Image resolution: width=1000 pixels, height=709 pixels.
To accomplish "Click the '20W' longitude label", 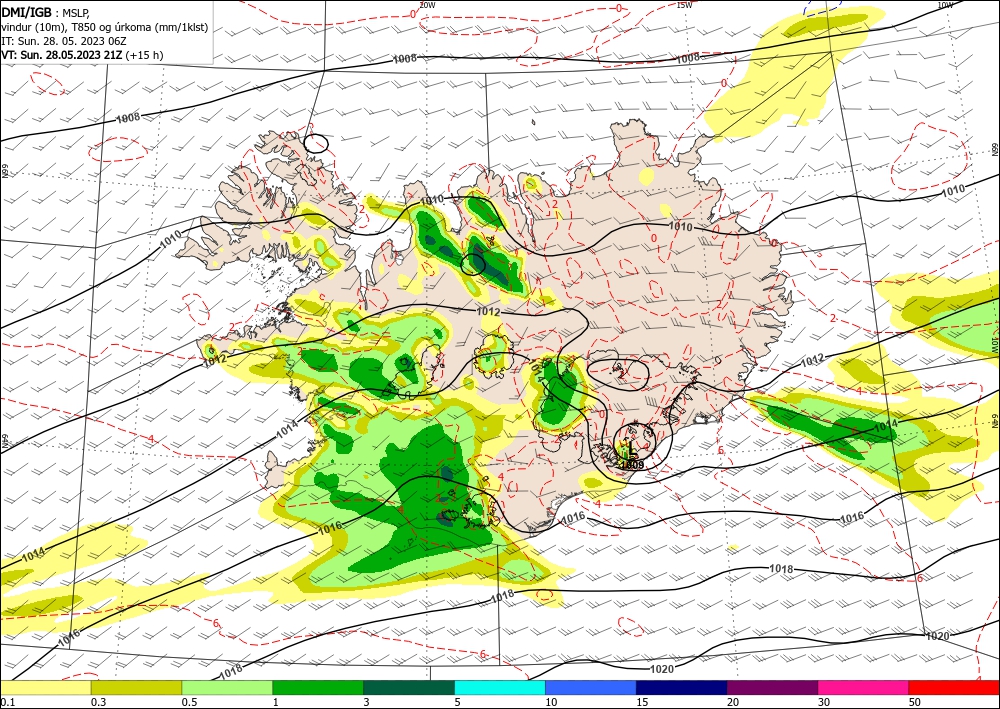I will click(427, 5).
